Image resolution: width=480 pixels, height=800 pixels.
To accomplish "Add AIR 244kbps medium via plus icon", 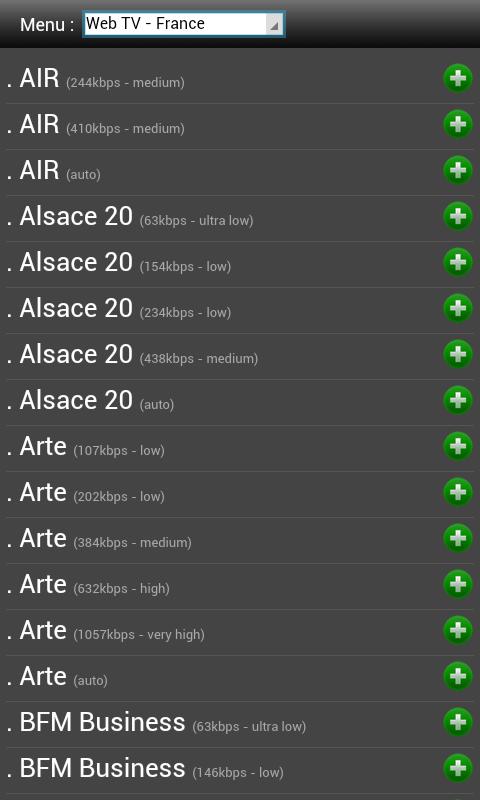I will click(x=458, y=79).
